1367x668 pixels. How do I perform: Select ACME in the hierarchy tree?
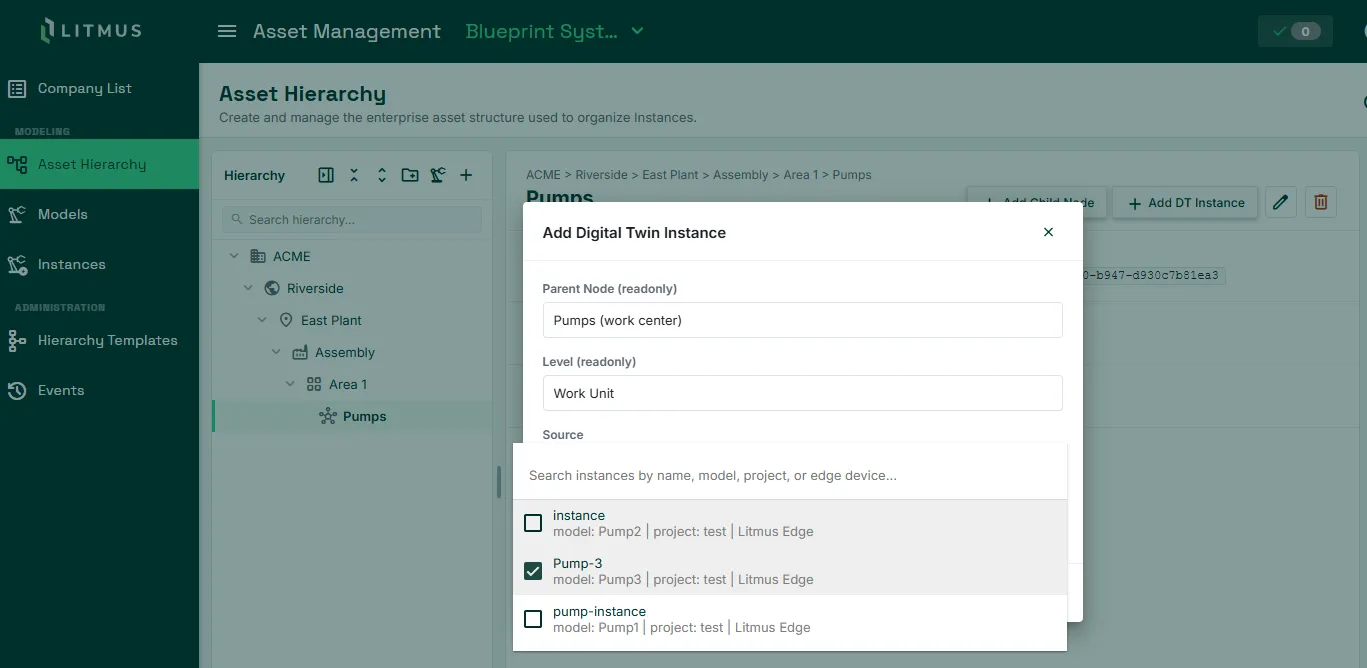(292, 256)
